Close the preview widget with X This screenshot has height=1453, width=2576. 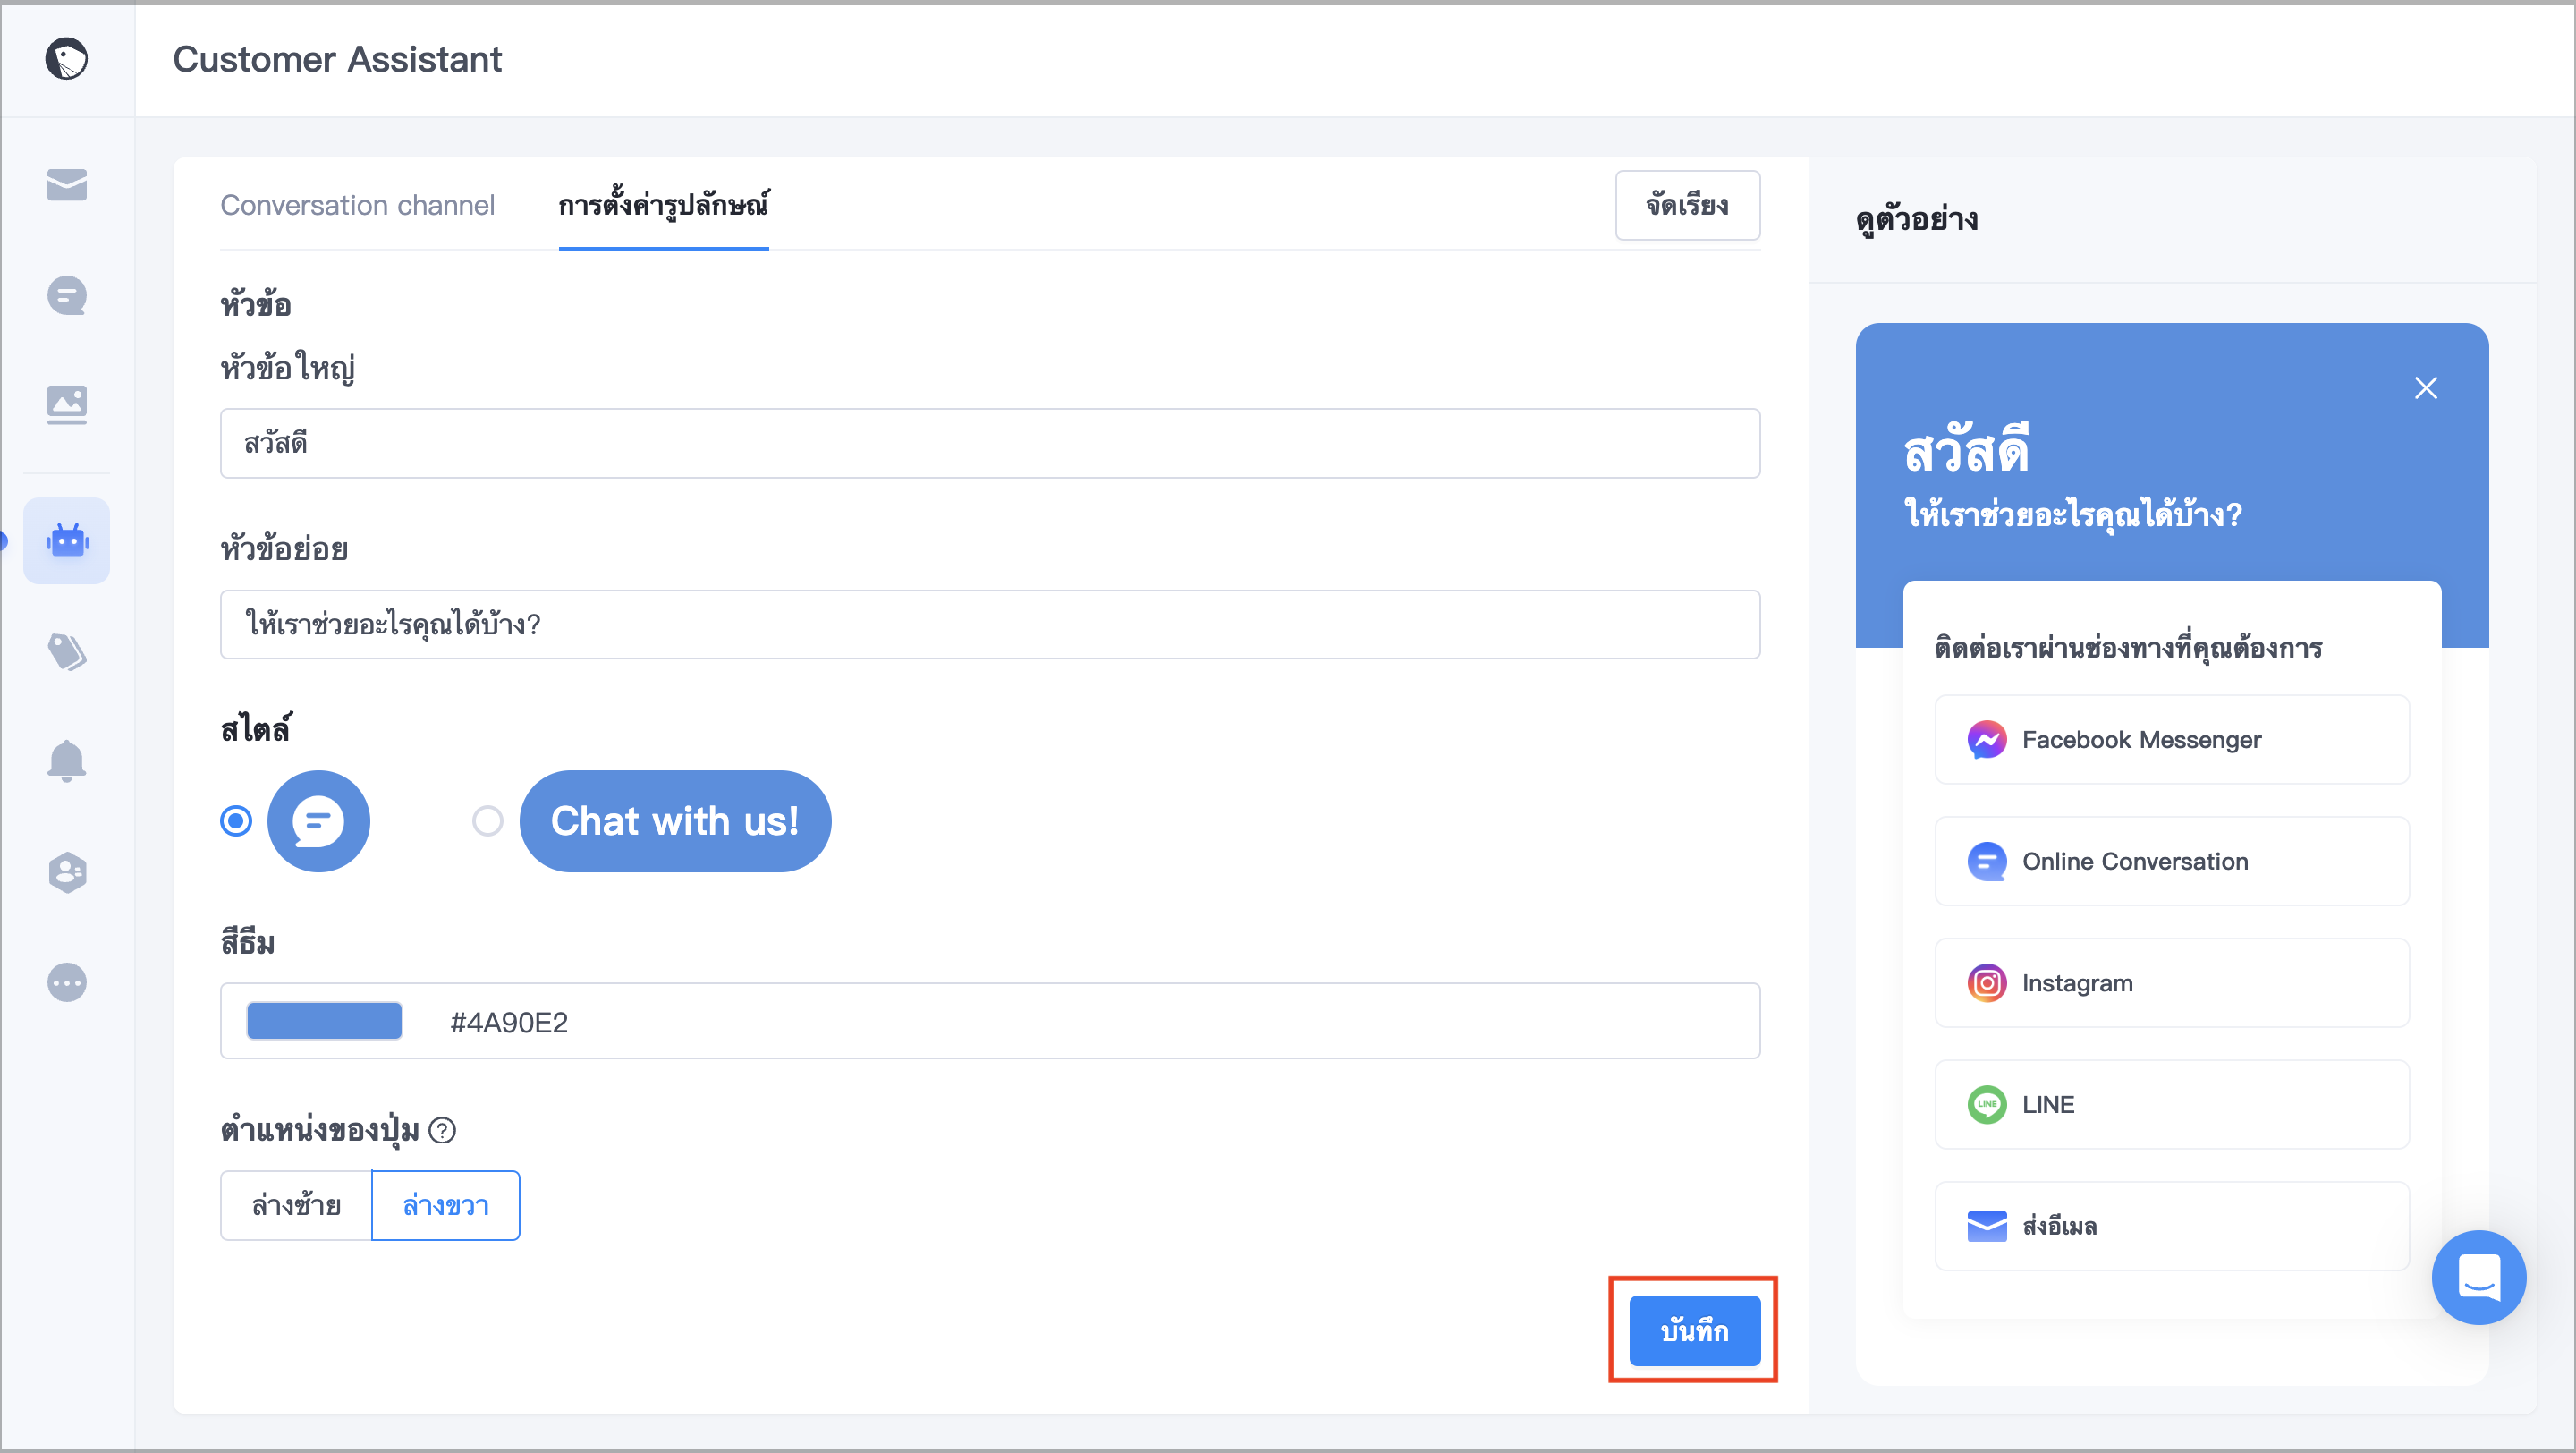[2425, 388]
